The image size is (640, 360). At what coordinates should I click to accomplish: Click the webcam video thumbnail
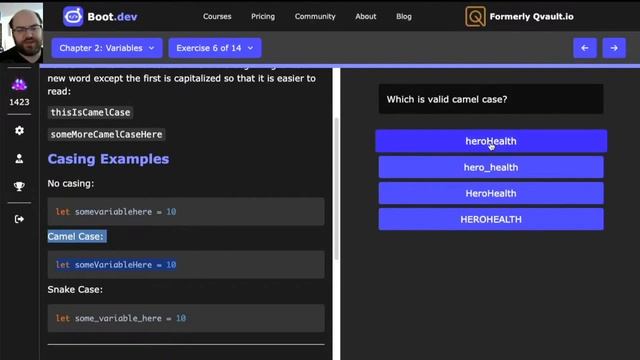(x=21, y=32)
